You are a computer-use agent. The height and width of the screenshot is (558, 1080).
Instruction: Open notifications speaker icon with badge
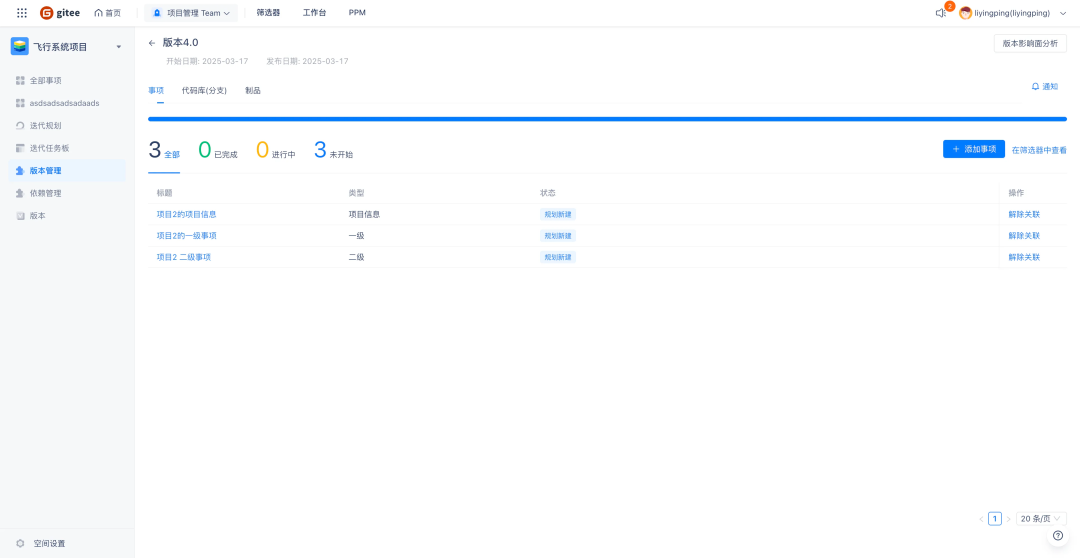941,13
